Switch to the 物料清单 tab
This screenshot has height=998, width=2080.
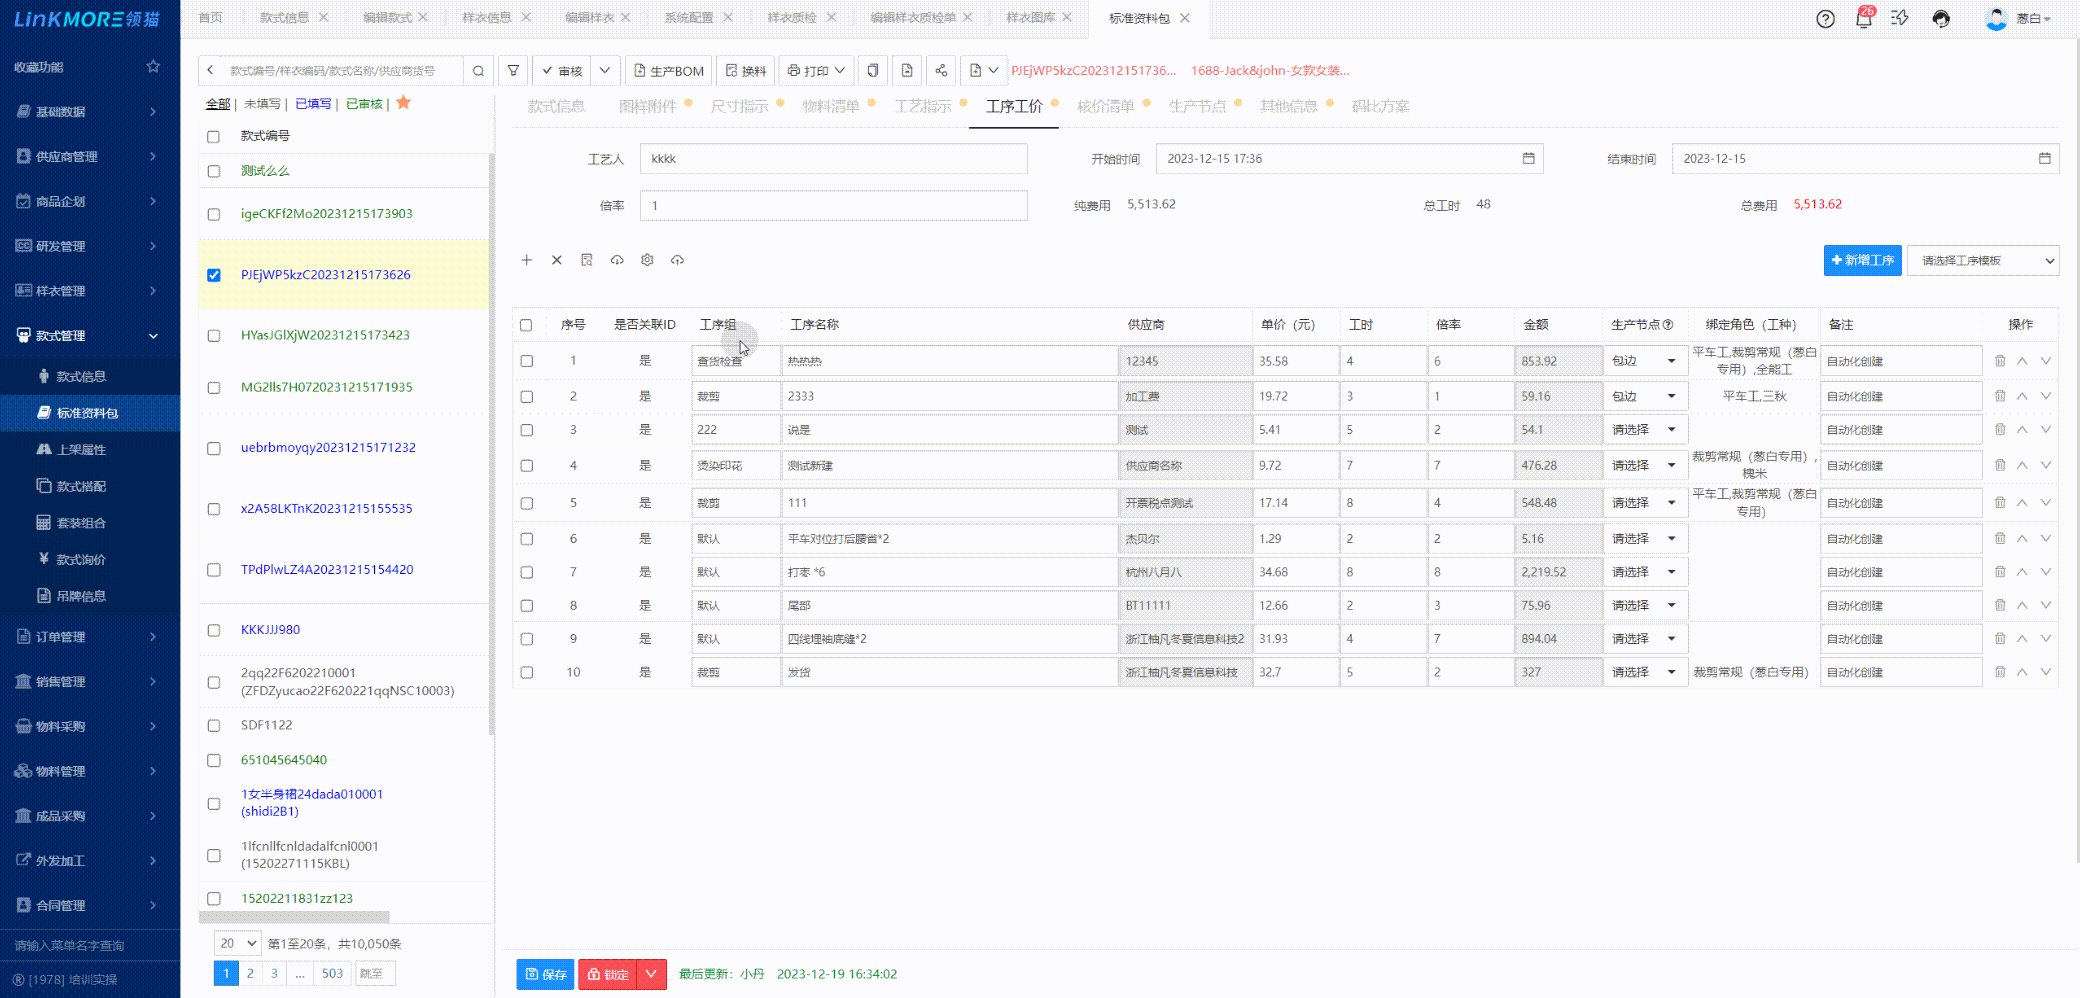tap(830, 106)
